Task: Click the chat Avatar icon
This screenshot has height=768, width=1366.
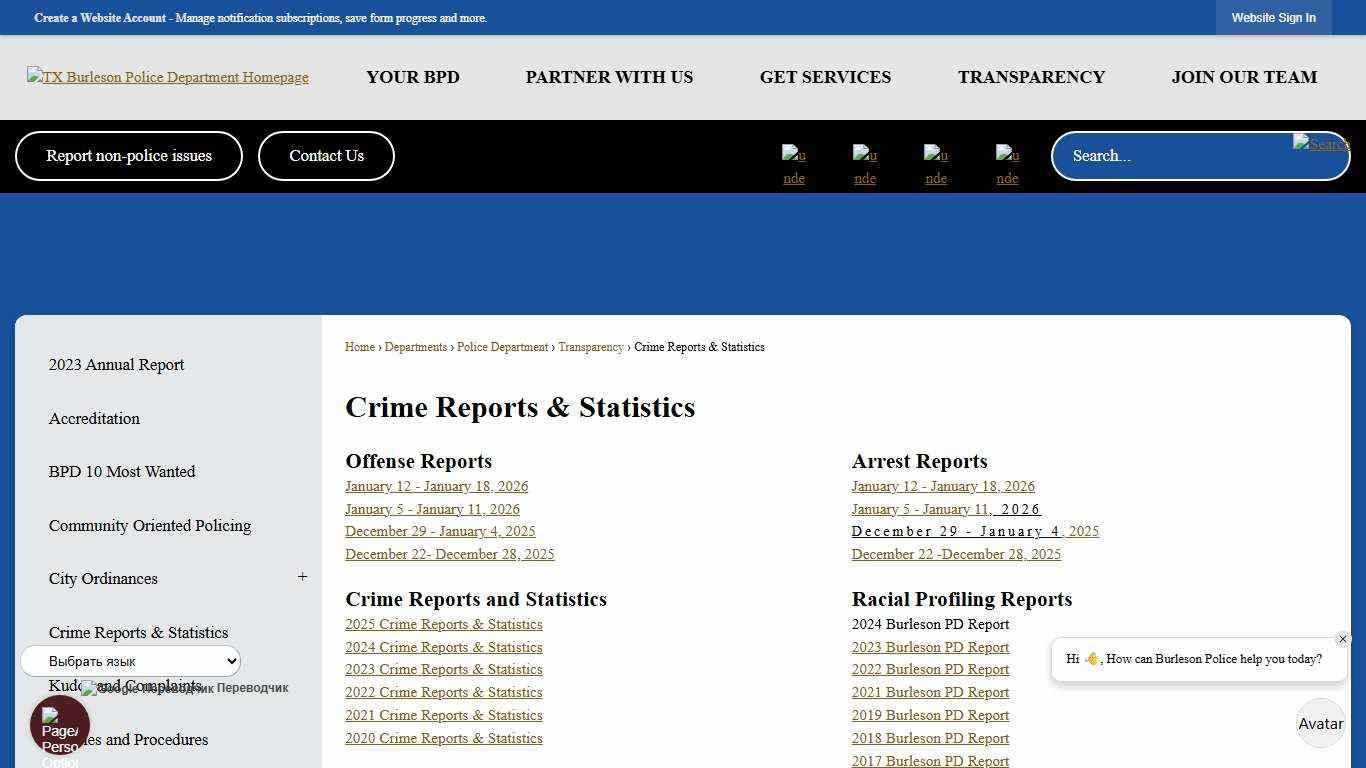Action: (x=1320, y=723)
